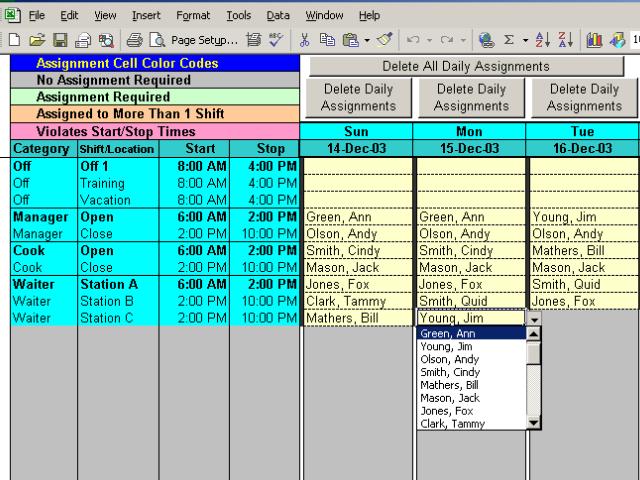The height and width of the screenshot is (480, 640).
Task: Delete Daily Assignments for Sunday
Action: click(358, 98)
